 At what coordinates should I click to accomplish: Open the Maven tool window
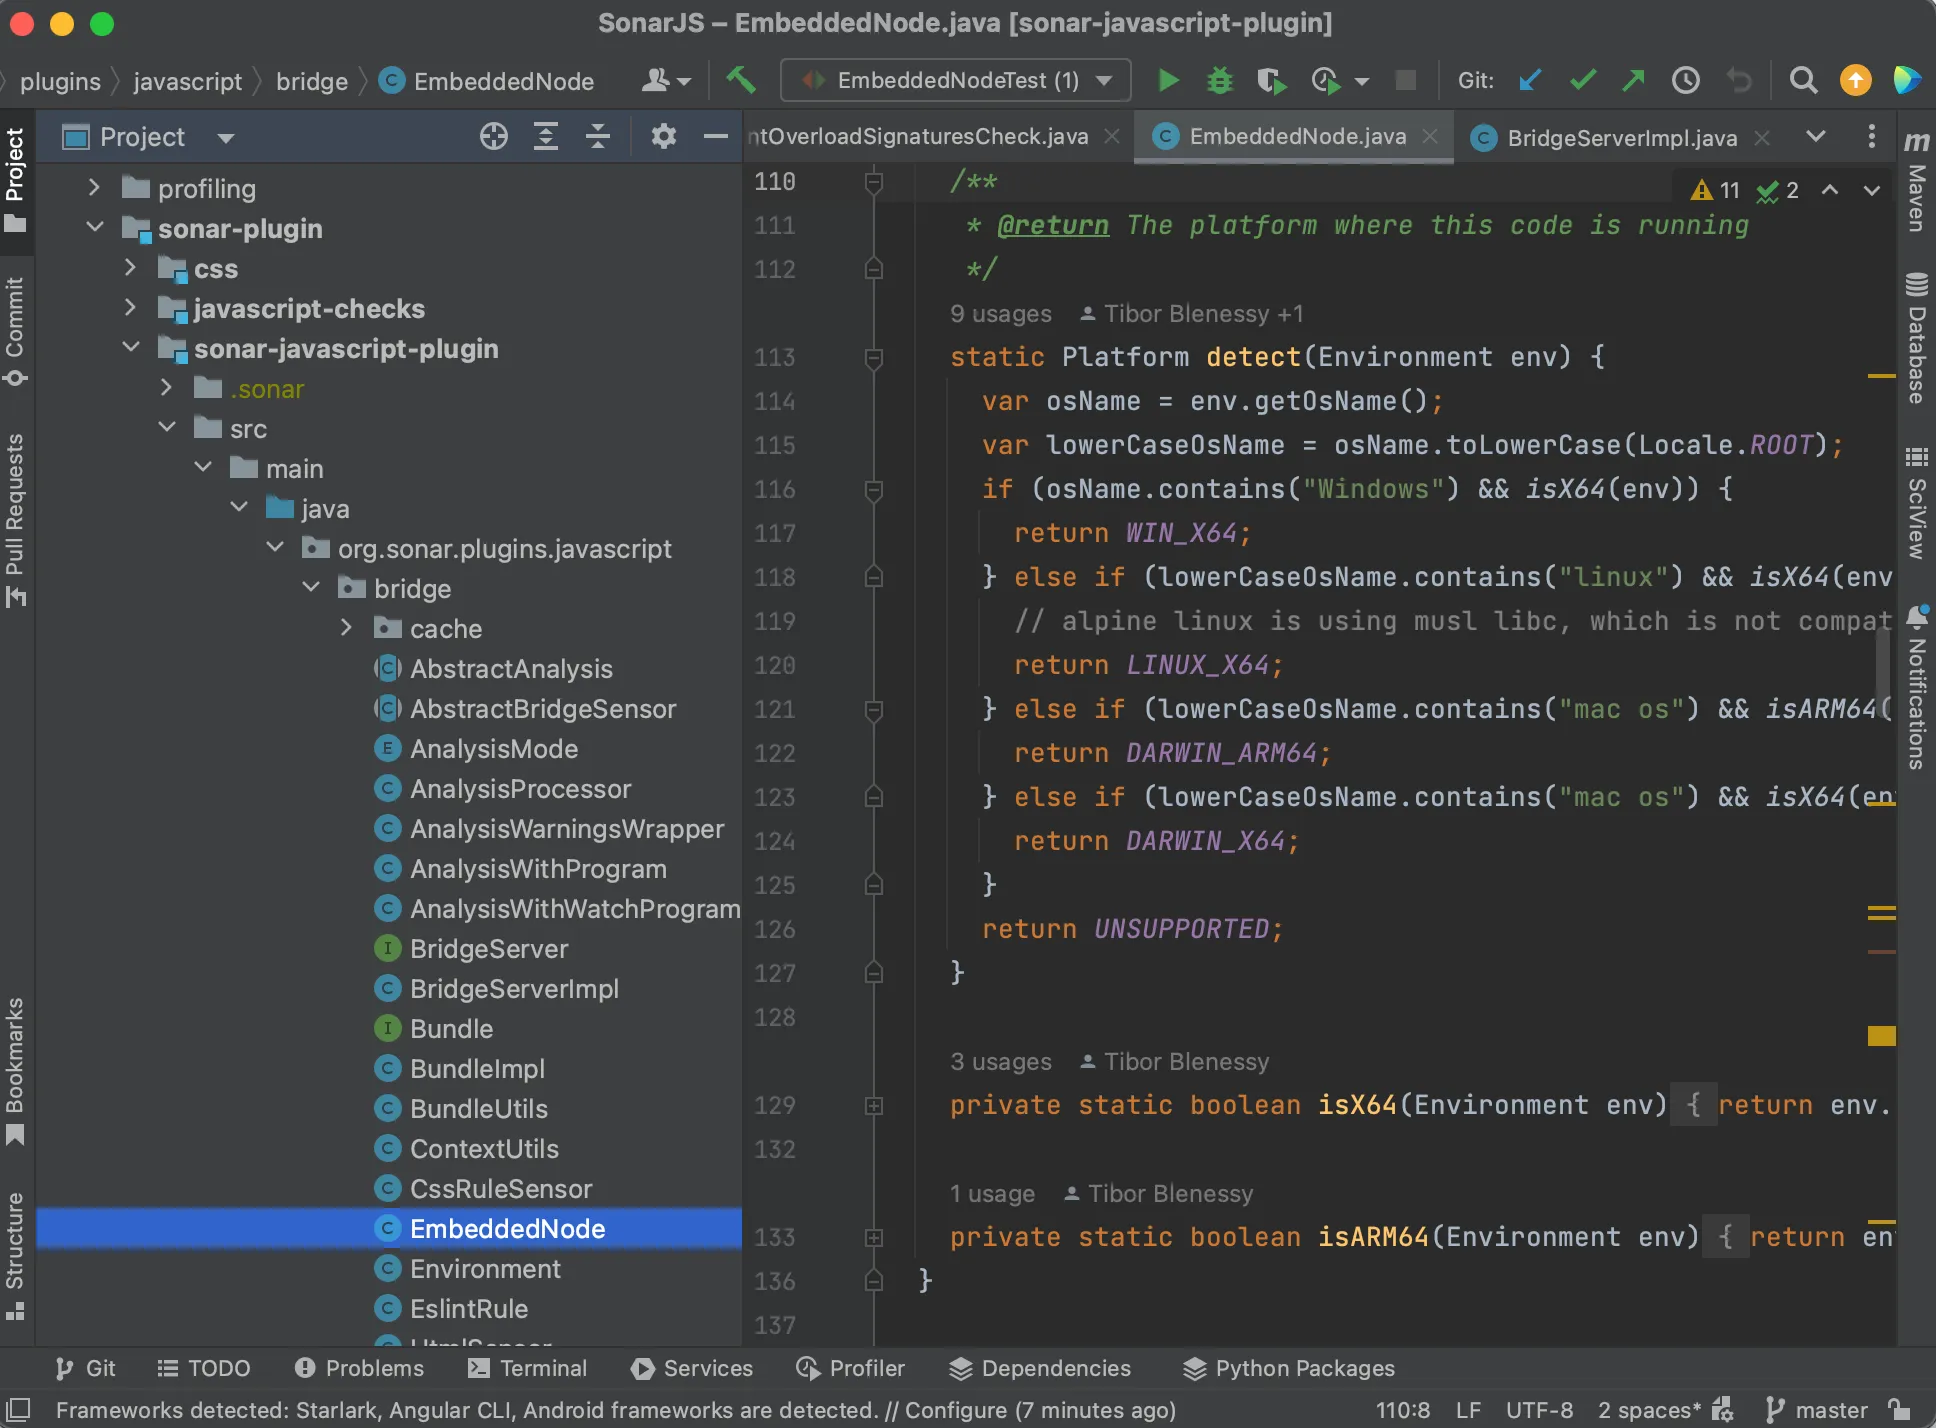(1916, 183)
